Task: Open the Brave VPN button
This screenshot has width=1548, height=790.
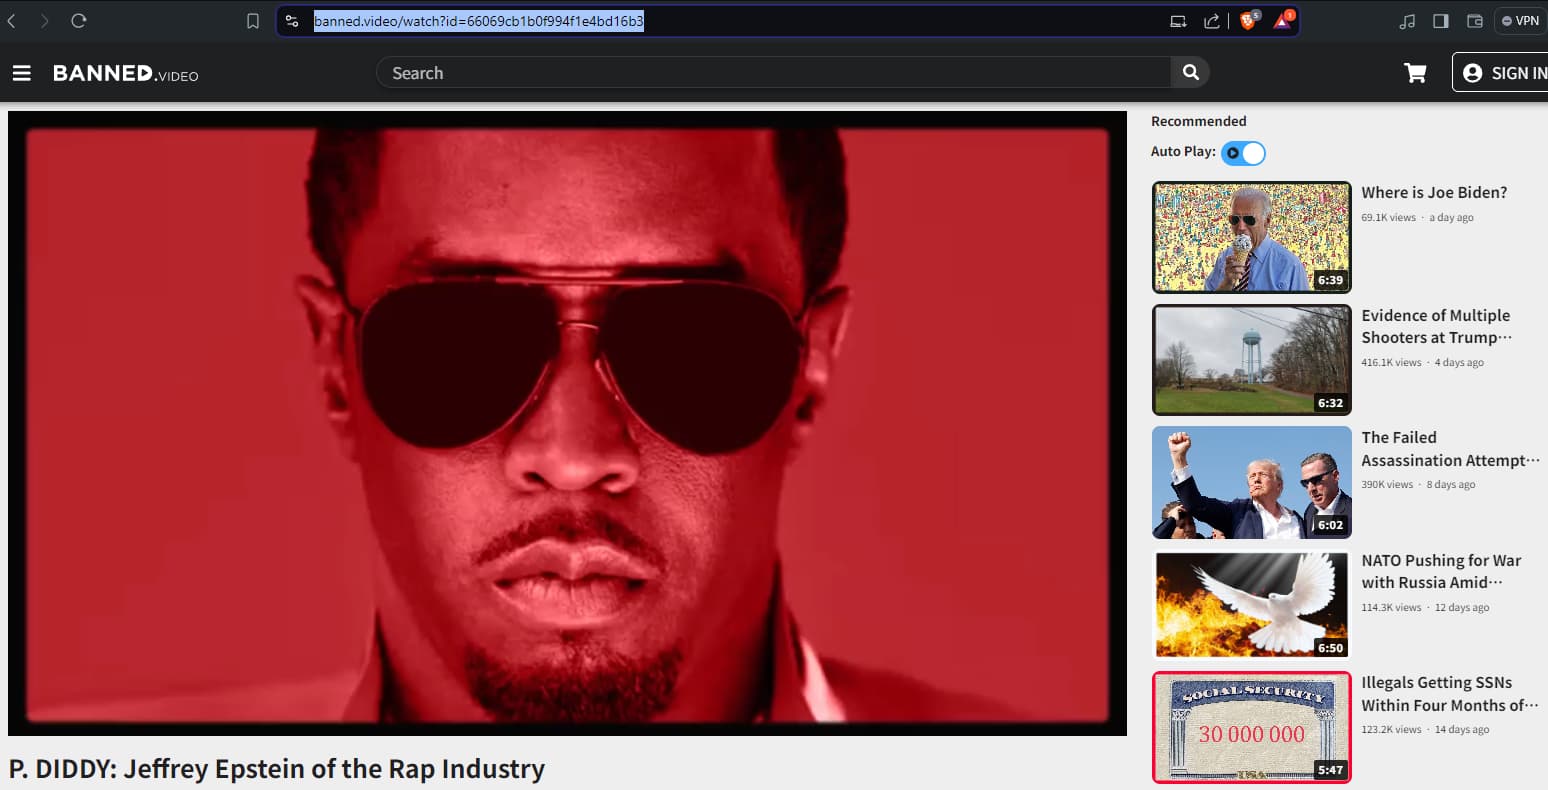Action: (1520, 21)
